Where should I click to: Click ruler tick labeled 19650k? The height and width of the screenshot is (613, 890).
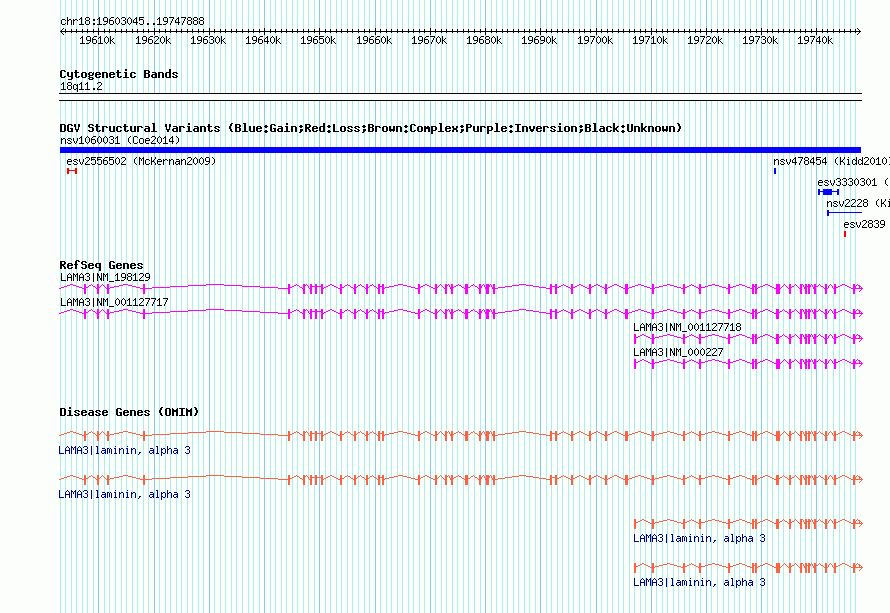click(x=318, y=40)
